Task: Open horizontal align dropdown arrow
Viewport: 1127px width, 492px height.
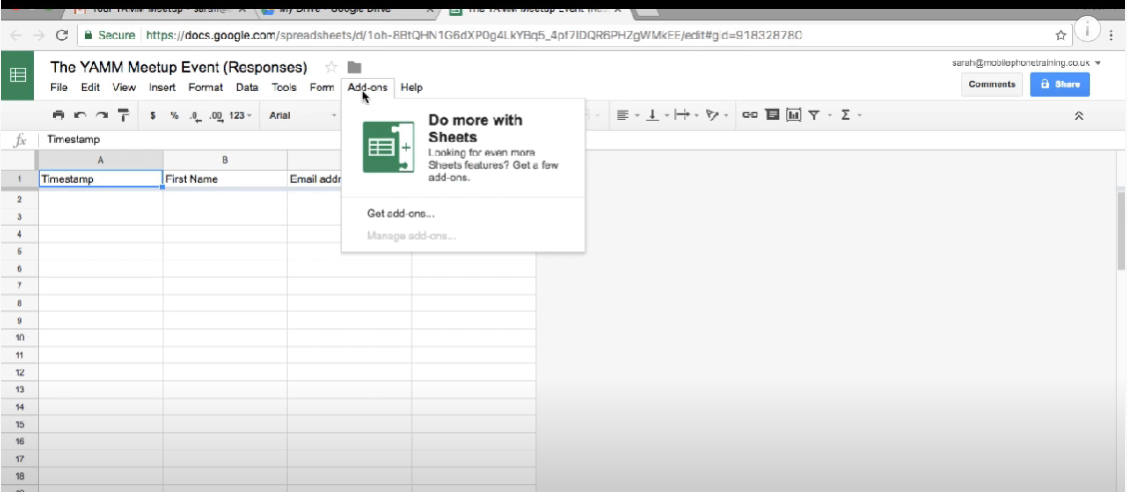Action: 636,116
